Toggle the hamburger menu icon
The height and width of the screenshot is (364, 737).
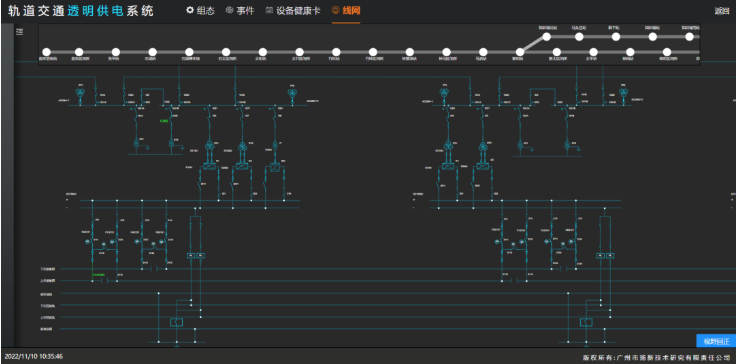(19, 32)
